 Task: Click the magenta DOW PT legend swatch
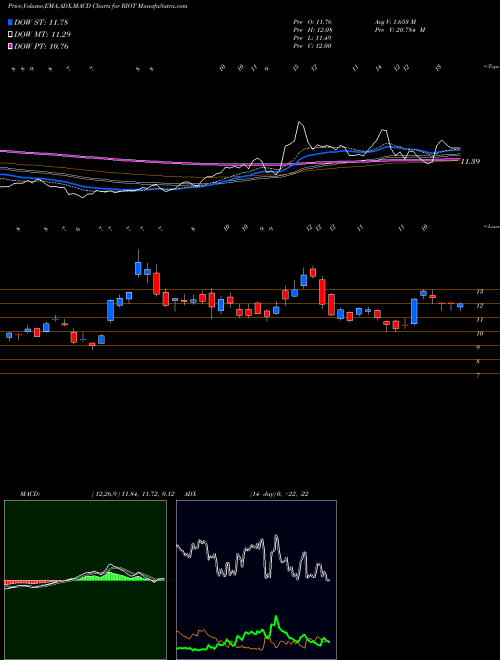pos(11,46)
